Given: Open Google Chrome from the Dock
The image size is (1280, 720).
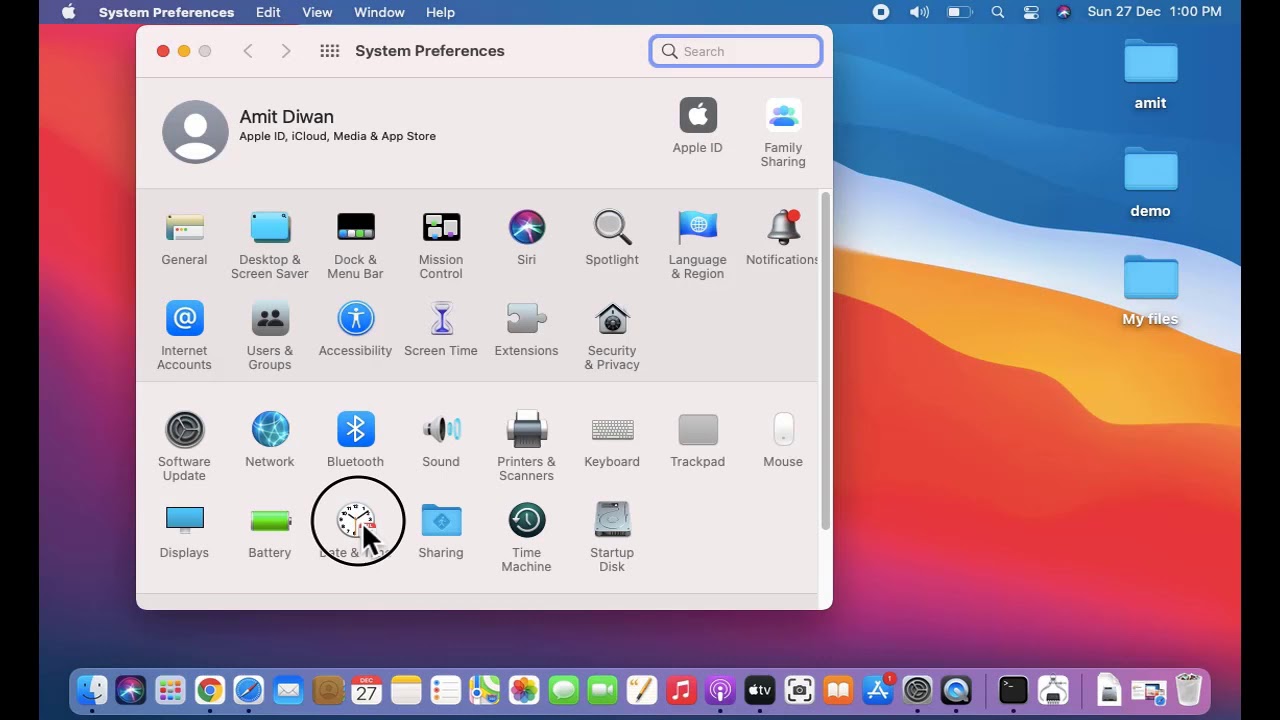Looking at the screenshot, I should click(x=209, y=690).
